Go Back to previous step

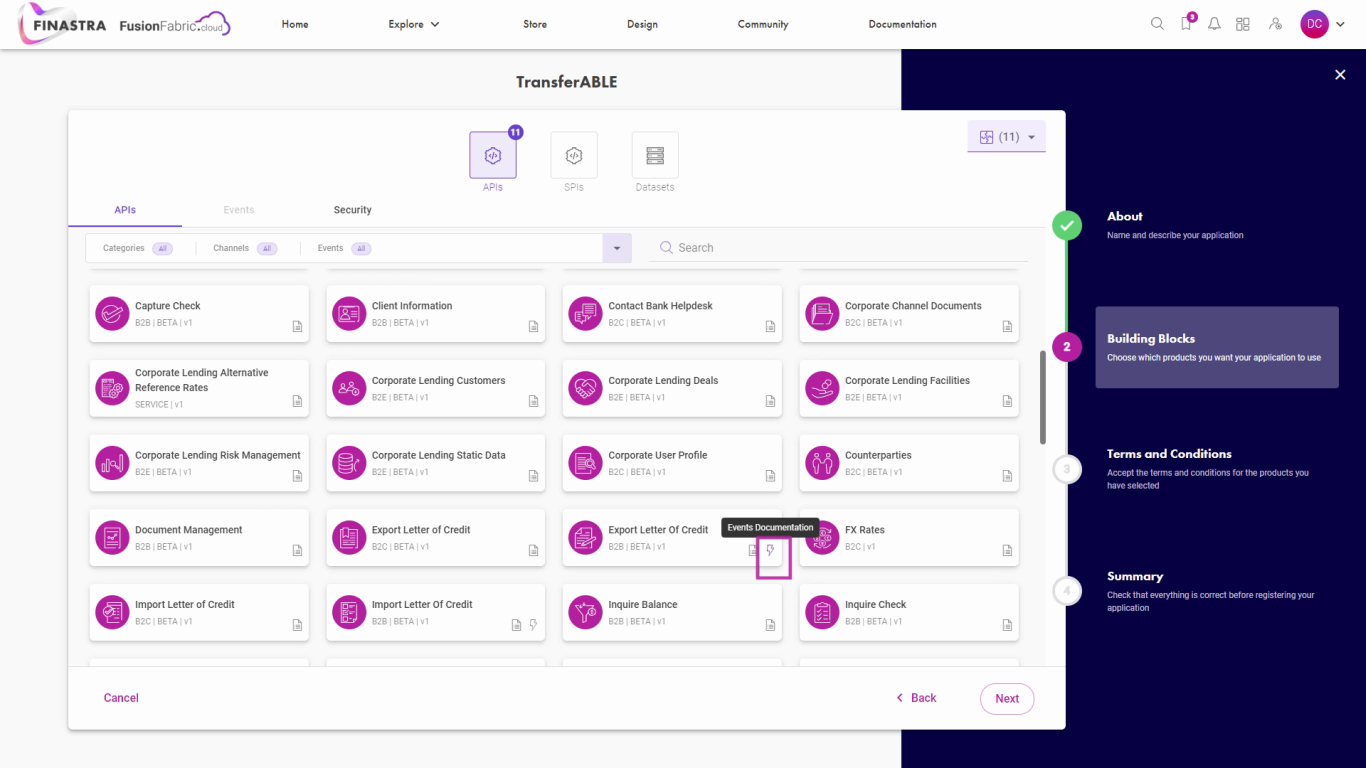[917, 698]
